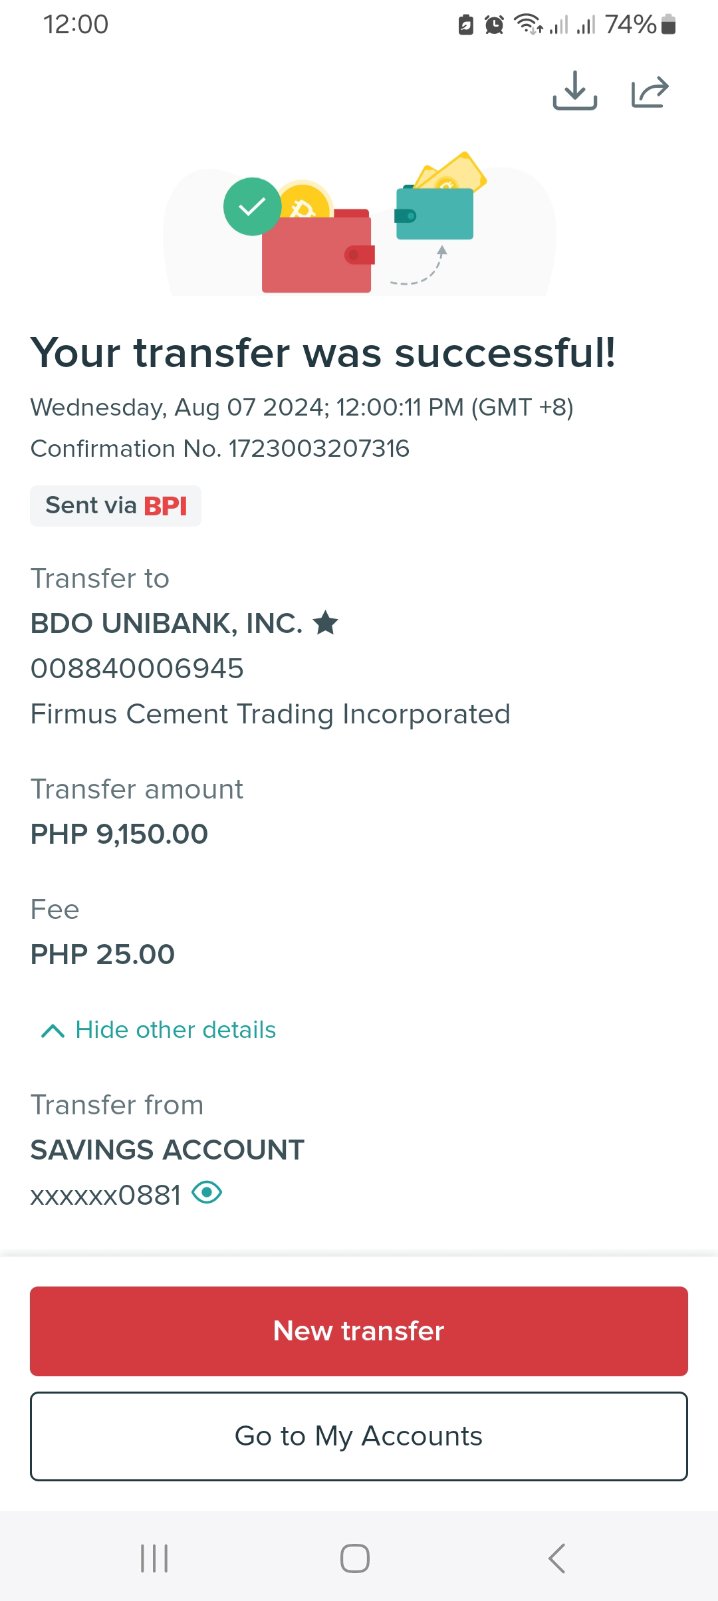Tap the download receipt icon

pos(575,92)
